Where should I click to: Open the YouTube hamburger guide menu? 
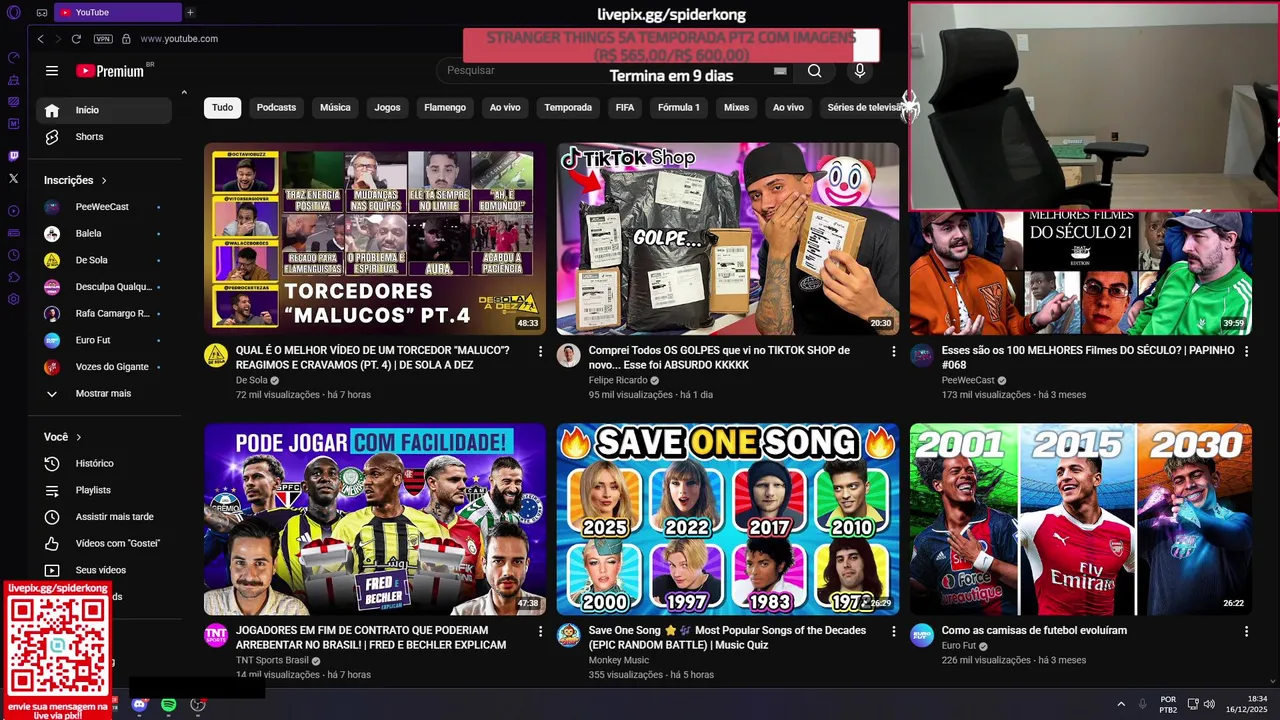tap(52, 71)
